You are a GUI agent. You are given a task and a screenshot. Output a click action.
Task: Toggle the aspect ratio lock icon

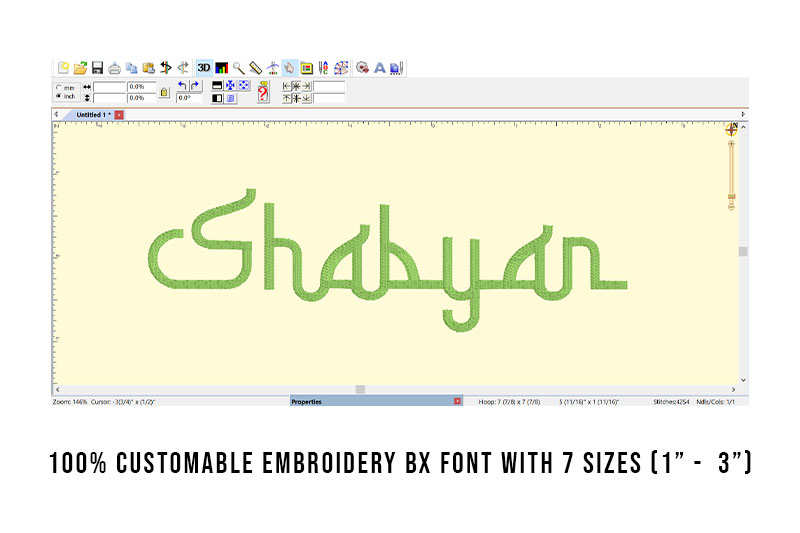click(x=164, y=92)
